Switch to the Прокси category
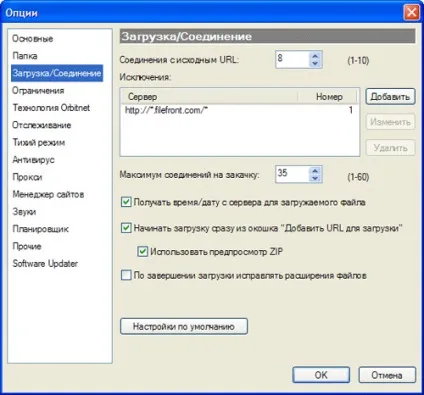Viewport: 424px width, 395px height. click(x=27, y=177)
